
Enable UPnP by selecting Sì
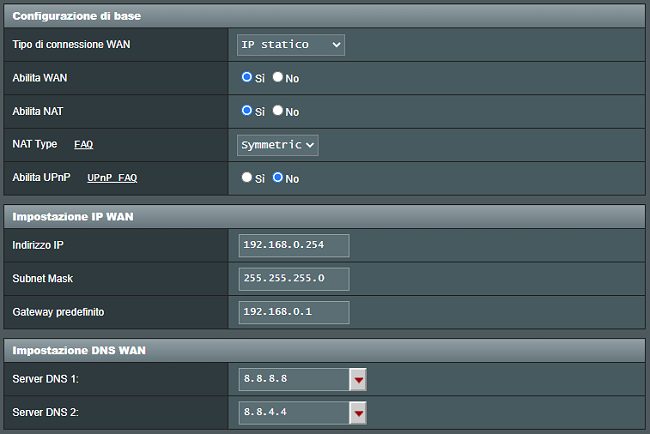(247, 177)
